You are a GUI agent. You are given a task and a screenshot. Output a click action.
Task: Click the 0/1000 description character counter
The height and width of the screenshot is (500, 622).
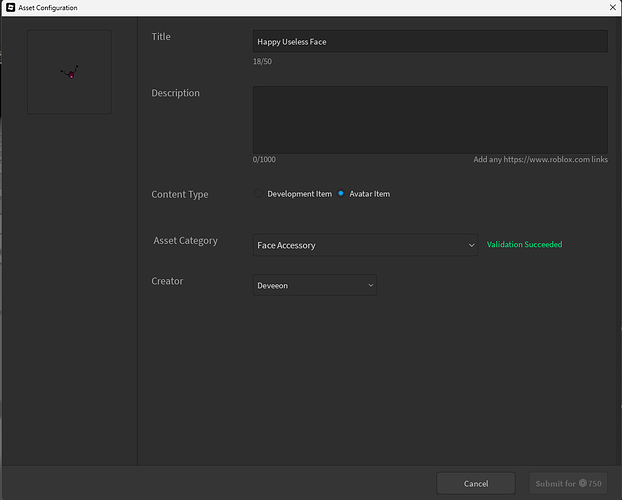point(264,160)
